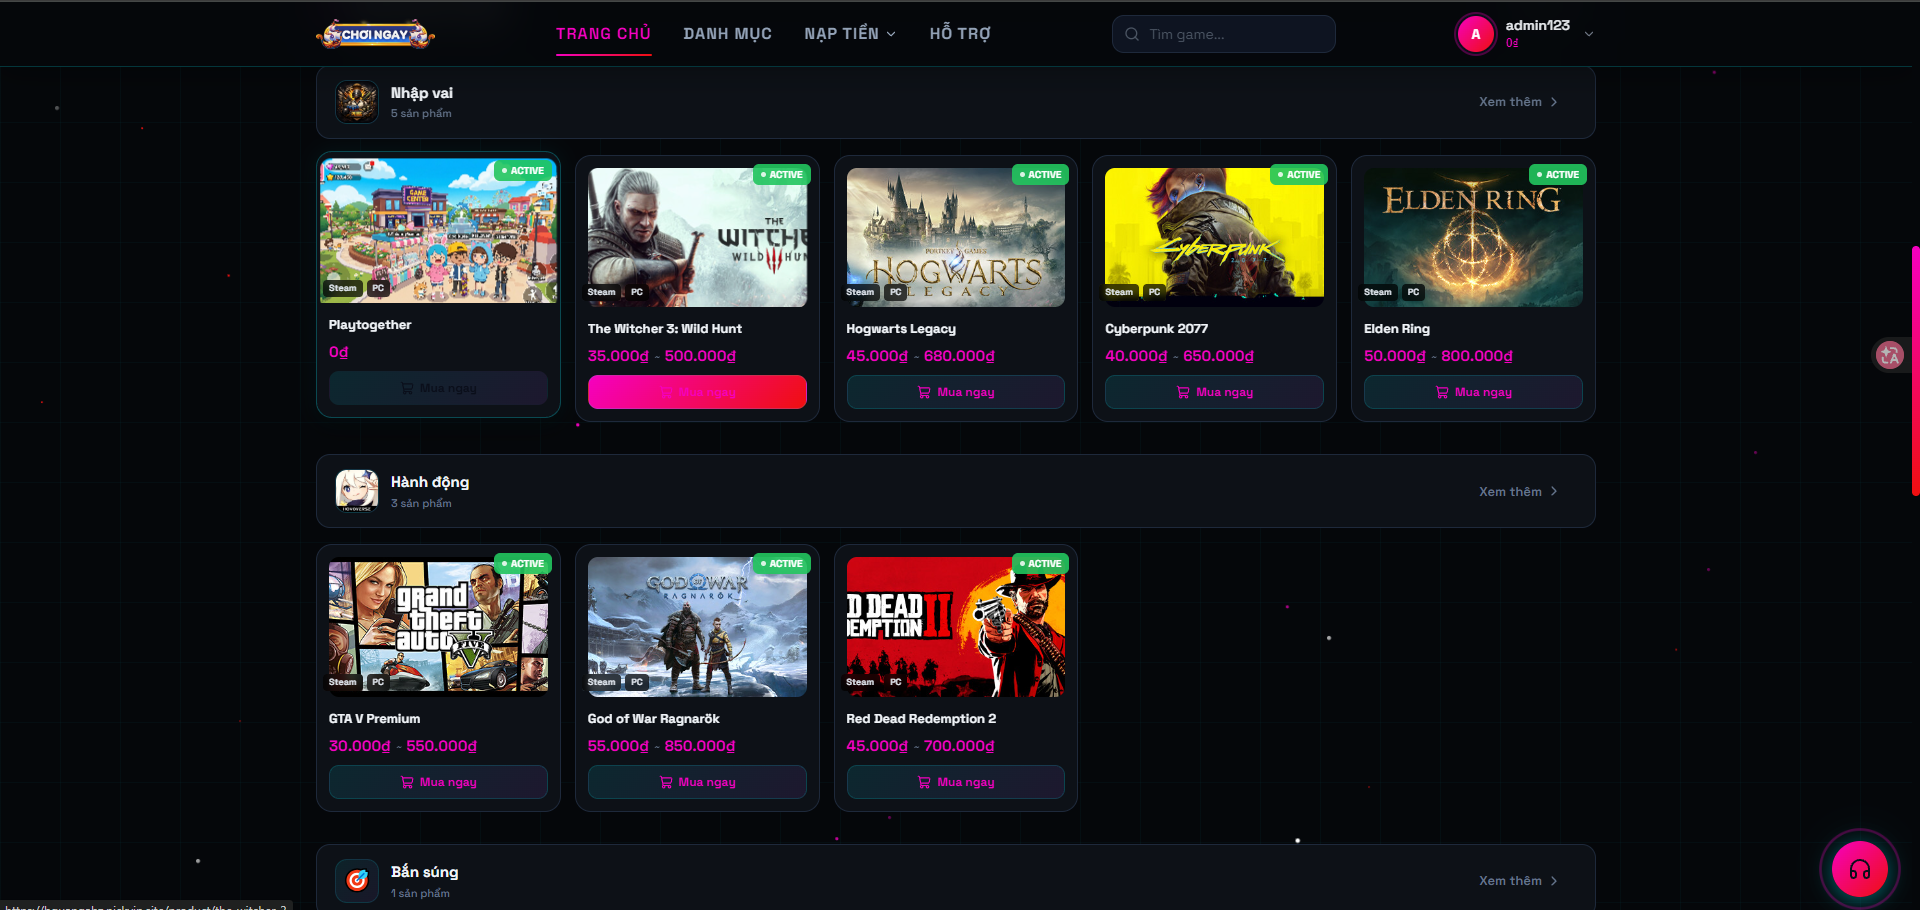Click the Elden Ring game title
Image resolution: width=1920 pixels, height=910 pixels.
pos(1397,329)
